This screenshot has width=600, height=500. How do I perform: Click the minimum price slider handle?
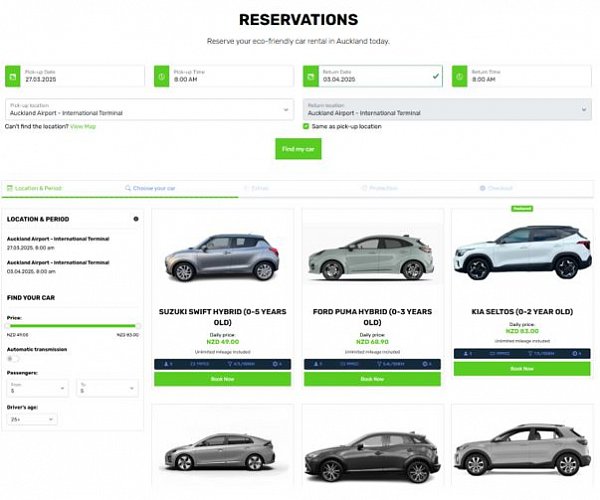(8, 326)
